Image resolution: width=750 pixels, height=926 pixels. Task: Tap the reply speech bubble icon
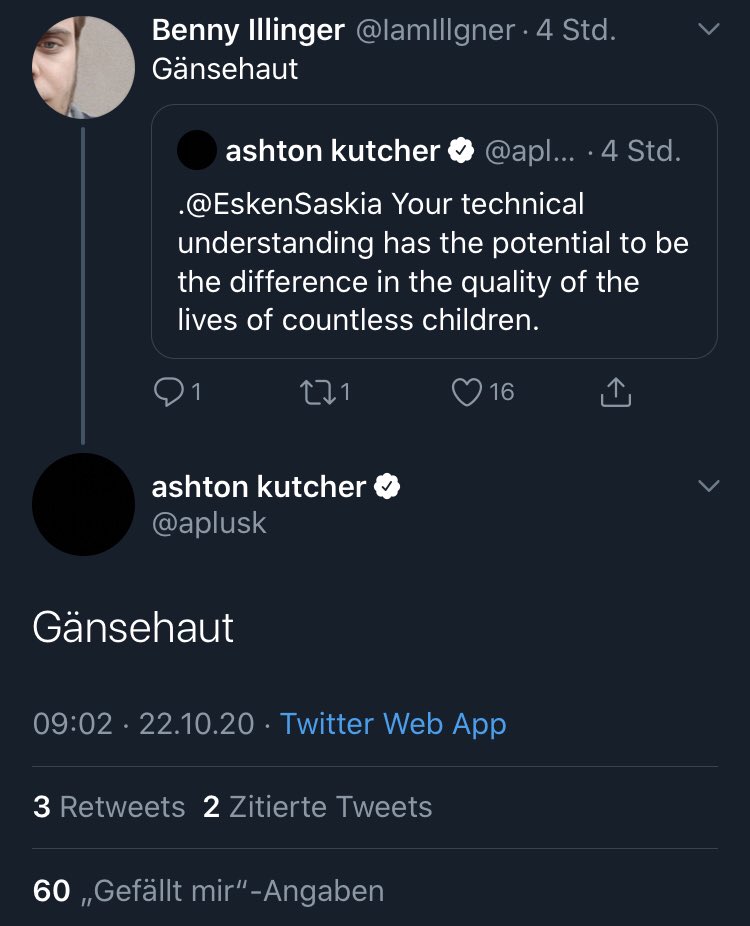(168, 392)
